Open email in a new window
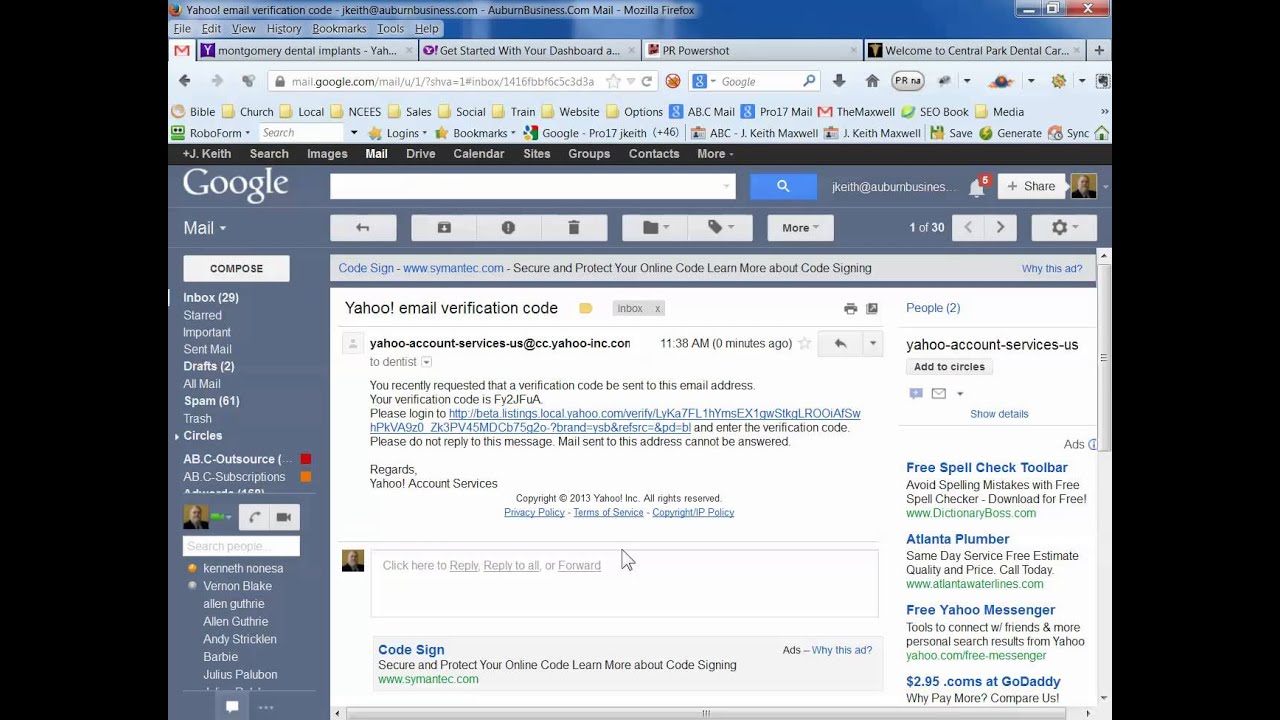The height and width of the screenshot is (720, 1280). tap(872, 308)
